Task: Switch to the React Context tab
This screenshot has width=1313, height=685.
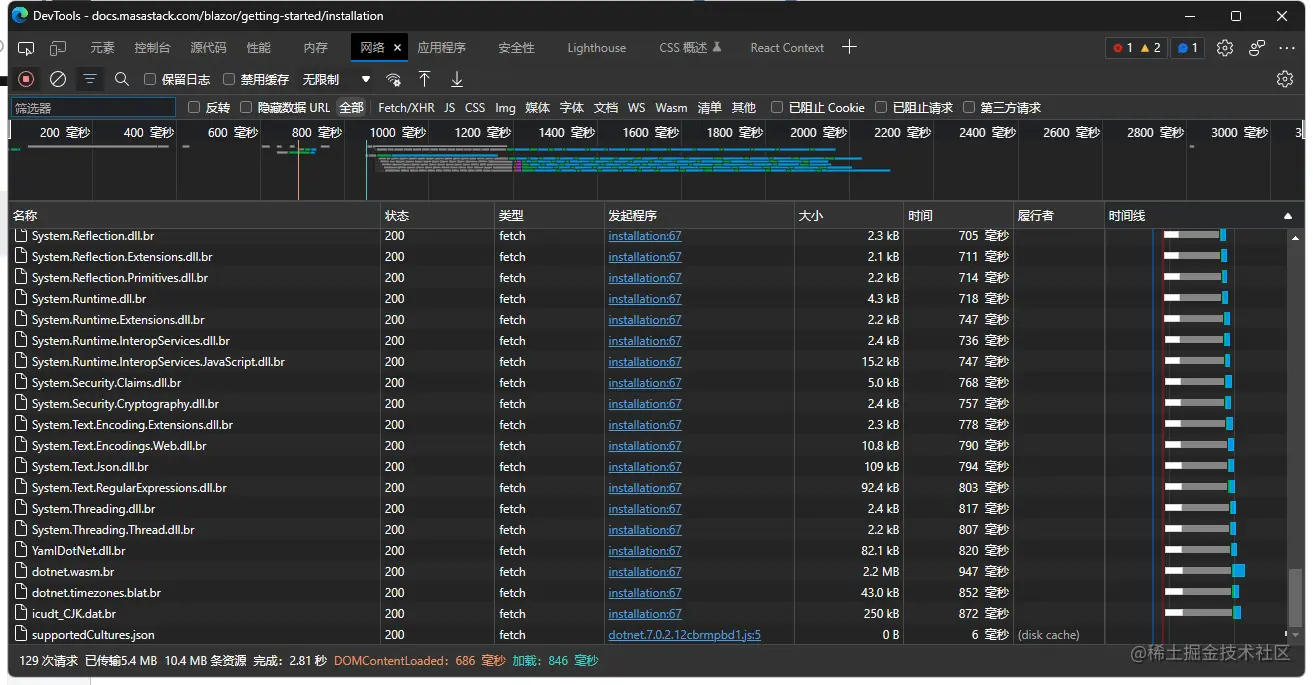Action: 787,48
